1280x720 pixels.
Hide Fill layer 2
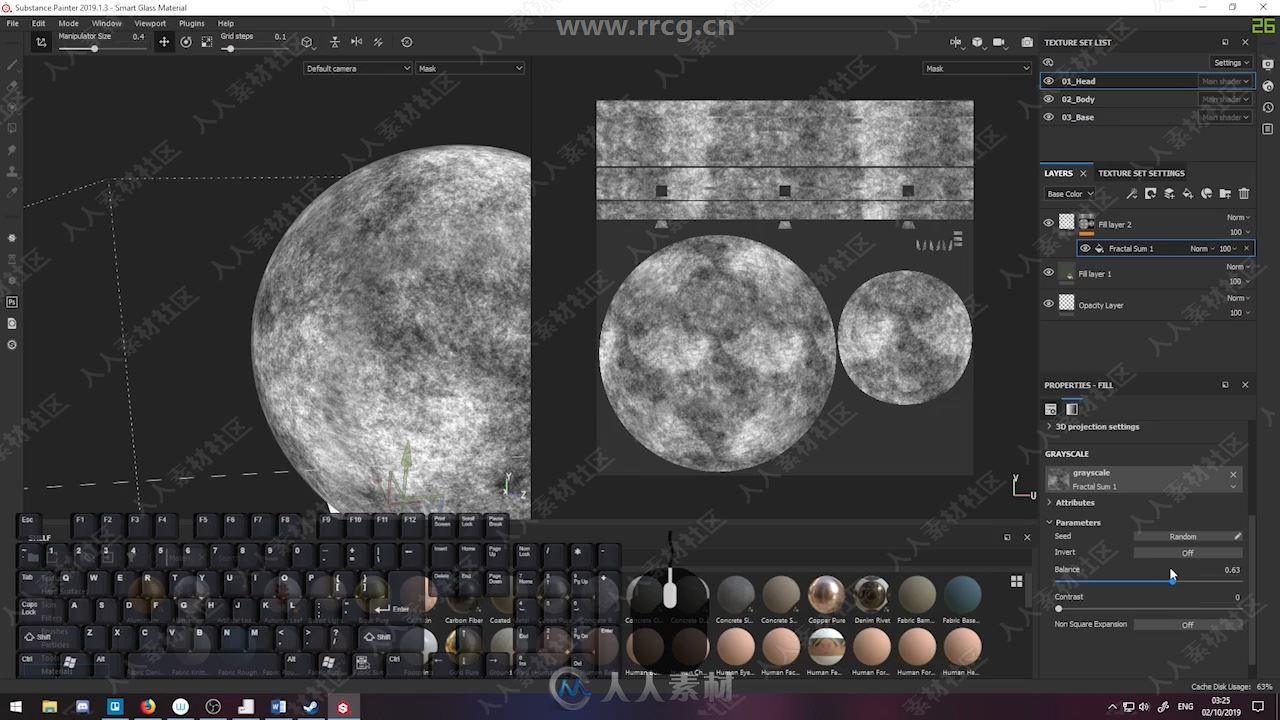tap(1048, 224)
